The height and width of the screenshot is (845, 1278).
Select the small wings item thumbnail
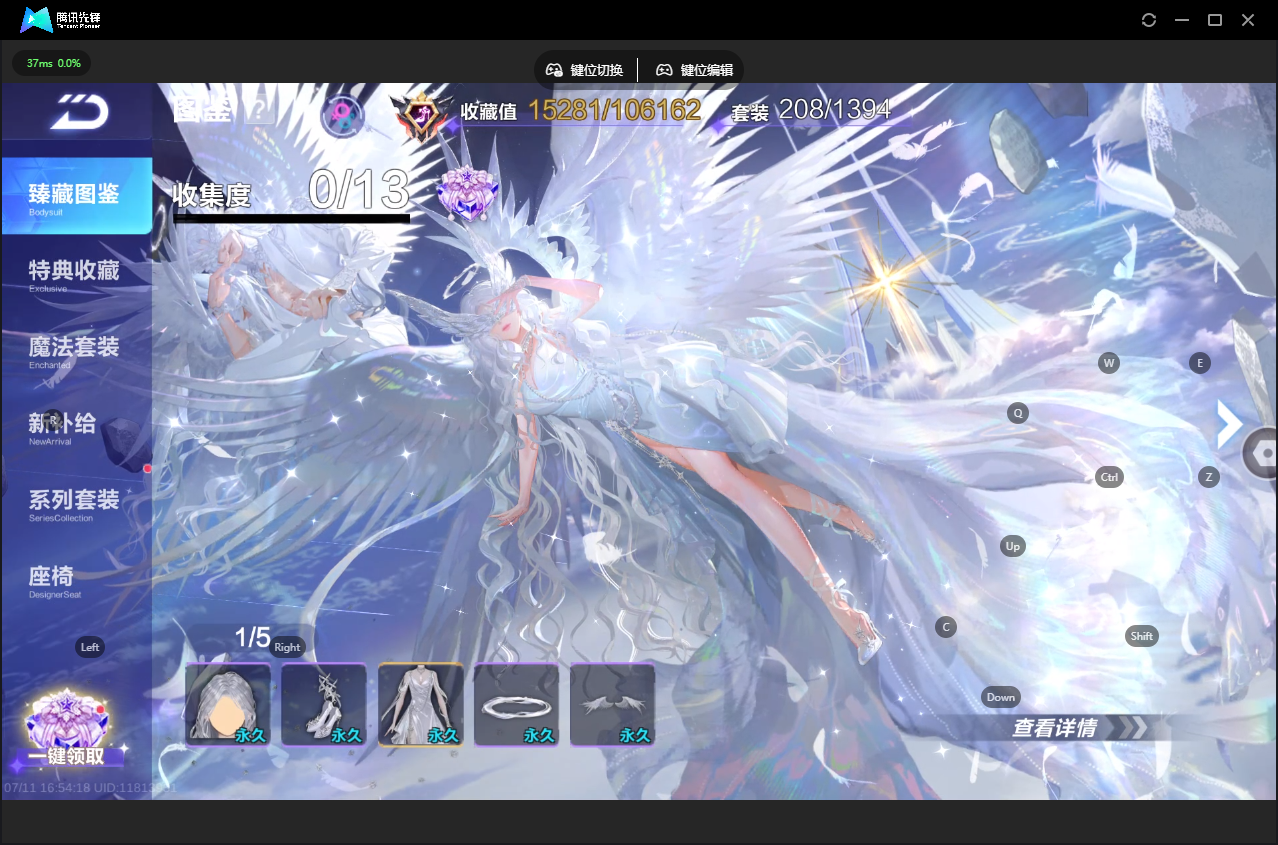tap(612, 704)
